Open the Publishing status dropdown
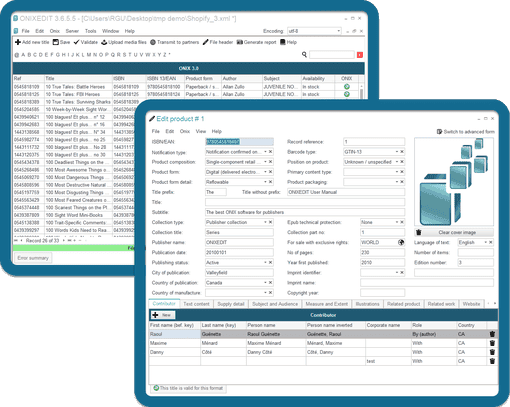This screenshot has width=510, height=407. pyautogui.click(x=265, y=262)
